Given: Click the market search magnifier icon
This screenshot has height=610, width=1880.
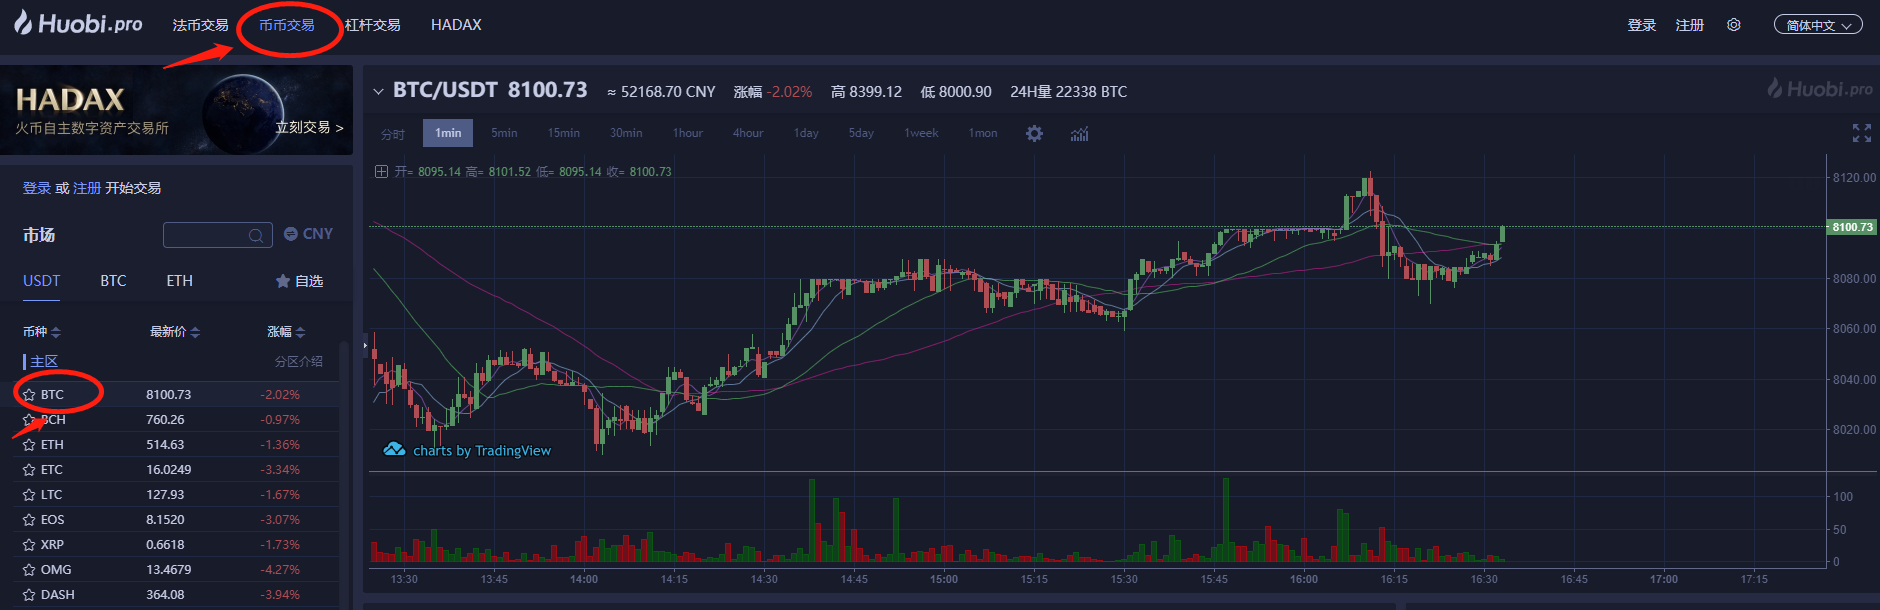Looking at the screenshot, I should [x=256, y=235].
